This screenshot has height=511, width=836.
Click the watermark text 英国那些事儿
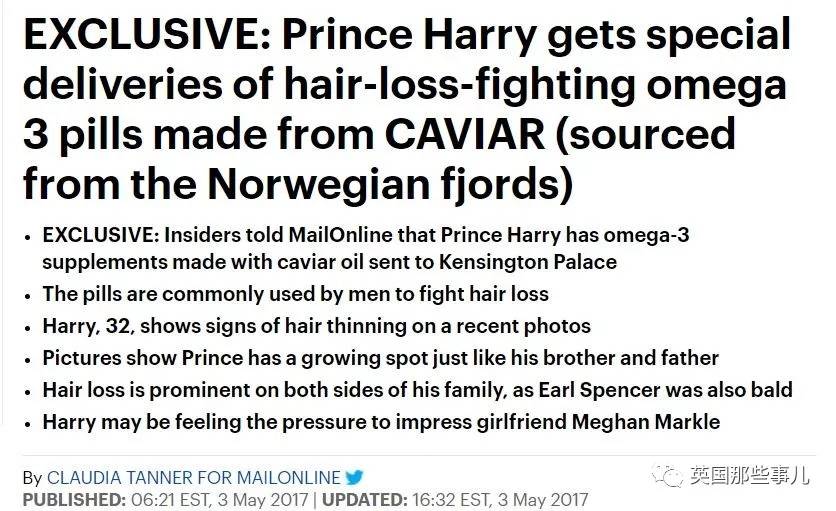[750, 477]
